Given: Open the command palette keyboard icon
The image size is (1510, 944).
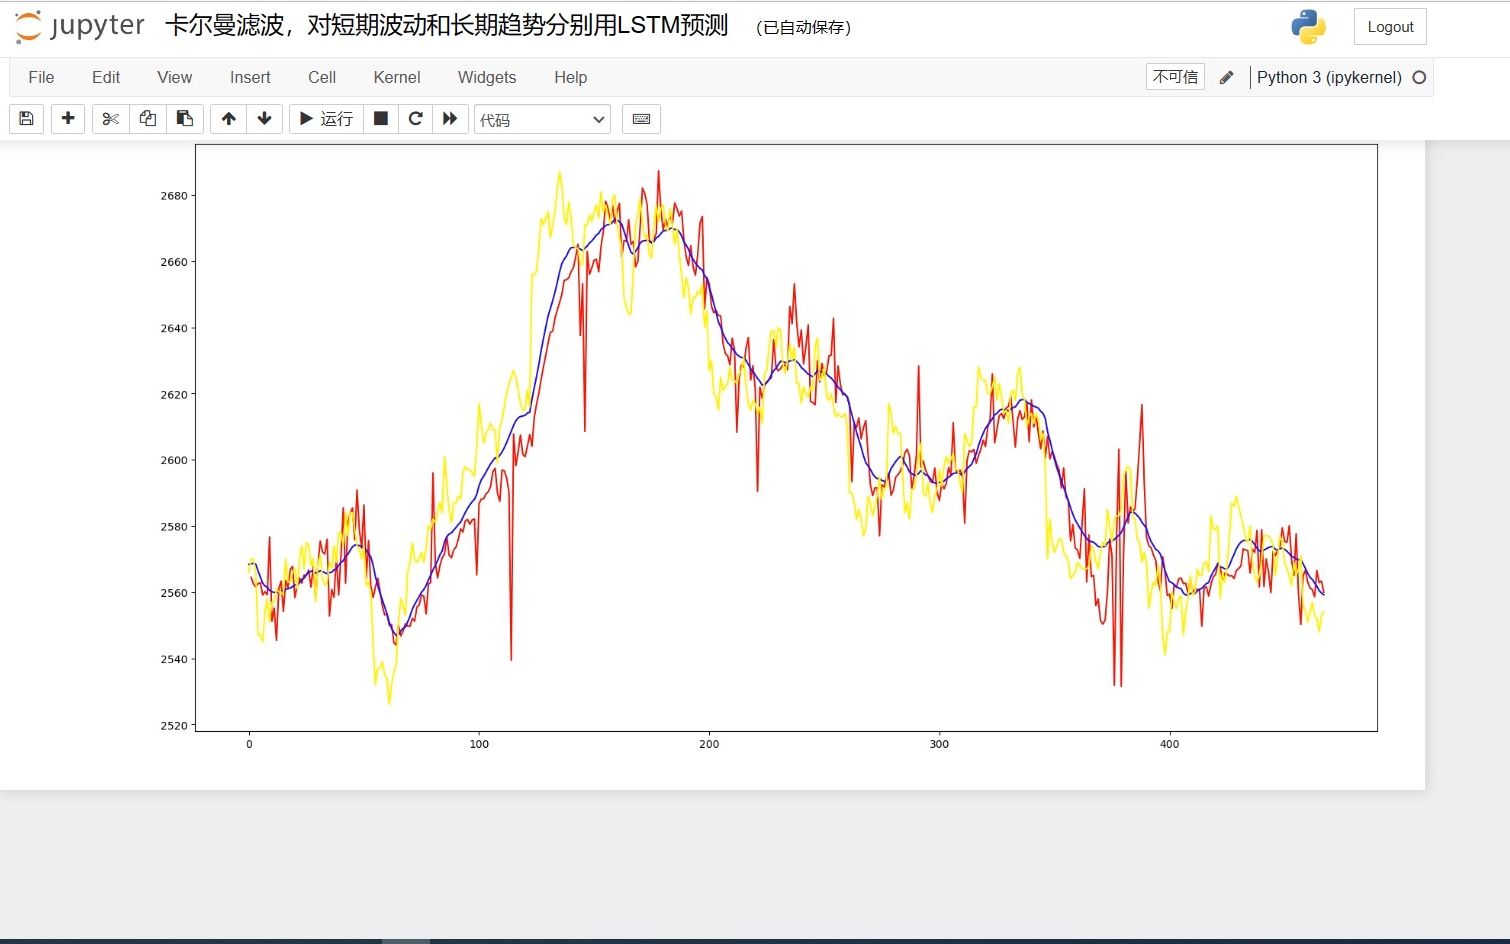Looking at the screenshot, I should click(x=642, y=119).
